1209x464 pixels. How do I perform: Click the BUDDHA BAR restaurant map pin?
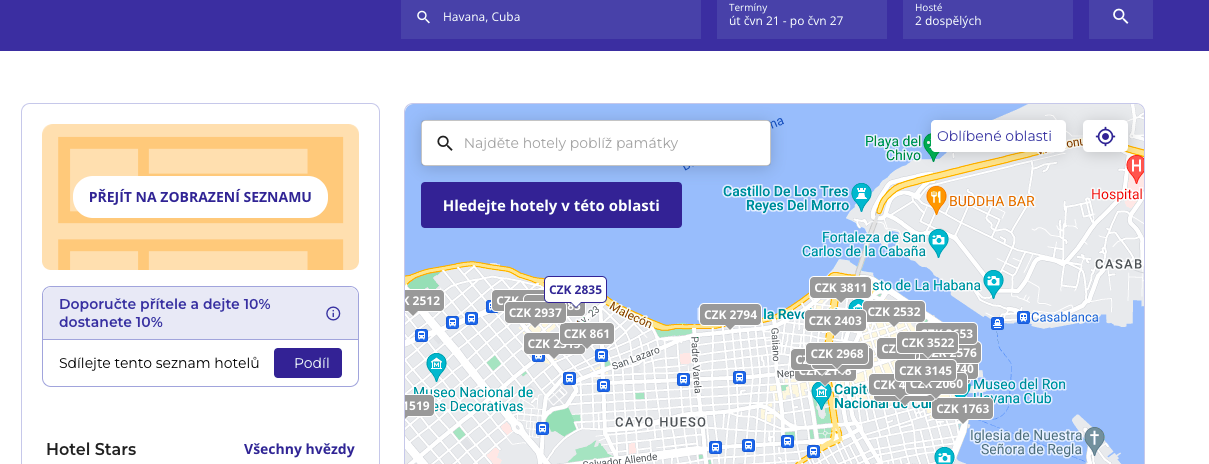point(936,198)
